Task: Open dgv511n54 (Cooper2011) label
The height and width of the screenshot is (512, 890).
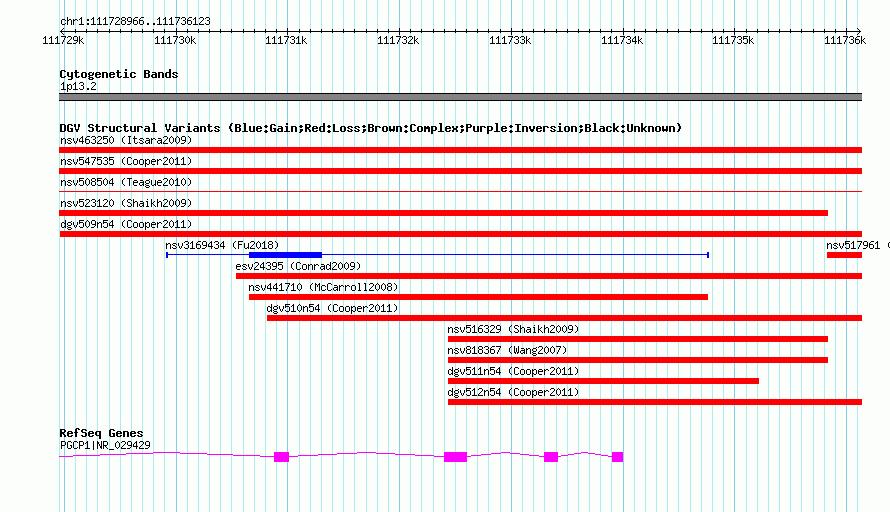Action: (513, 371)
